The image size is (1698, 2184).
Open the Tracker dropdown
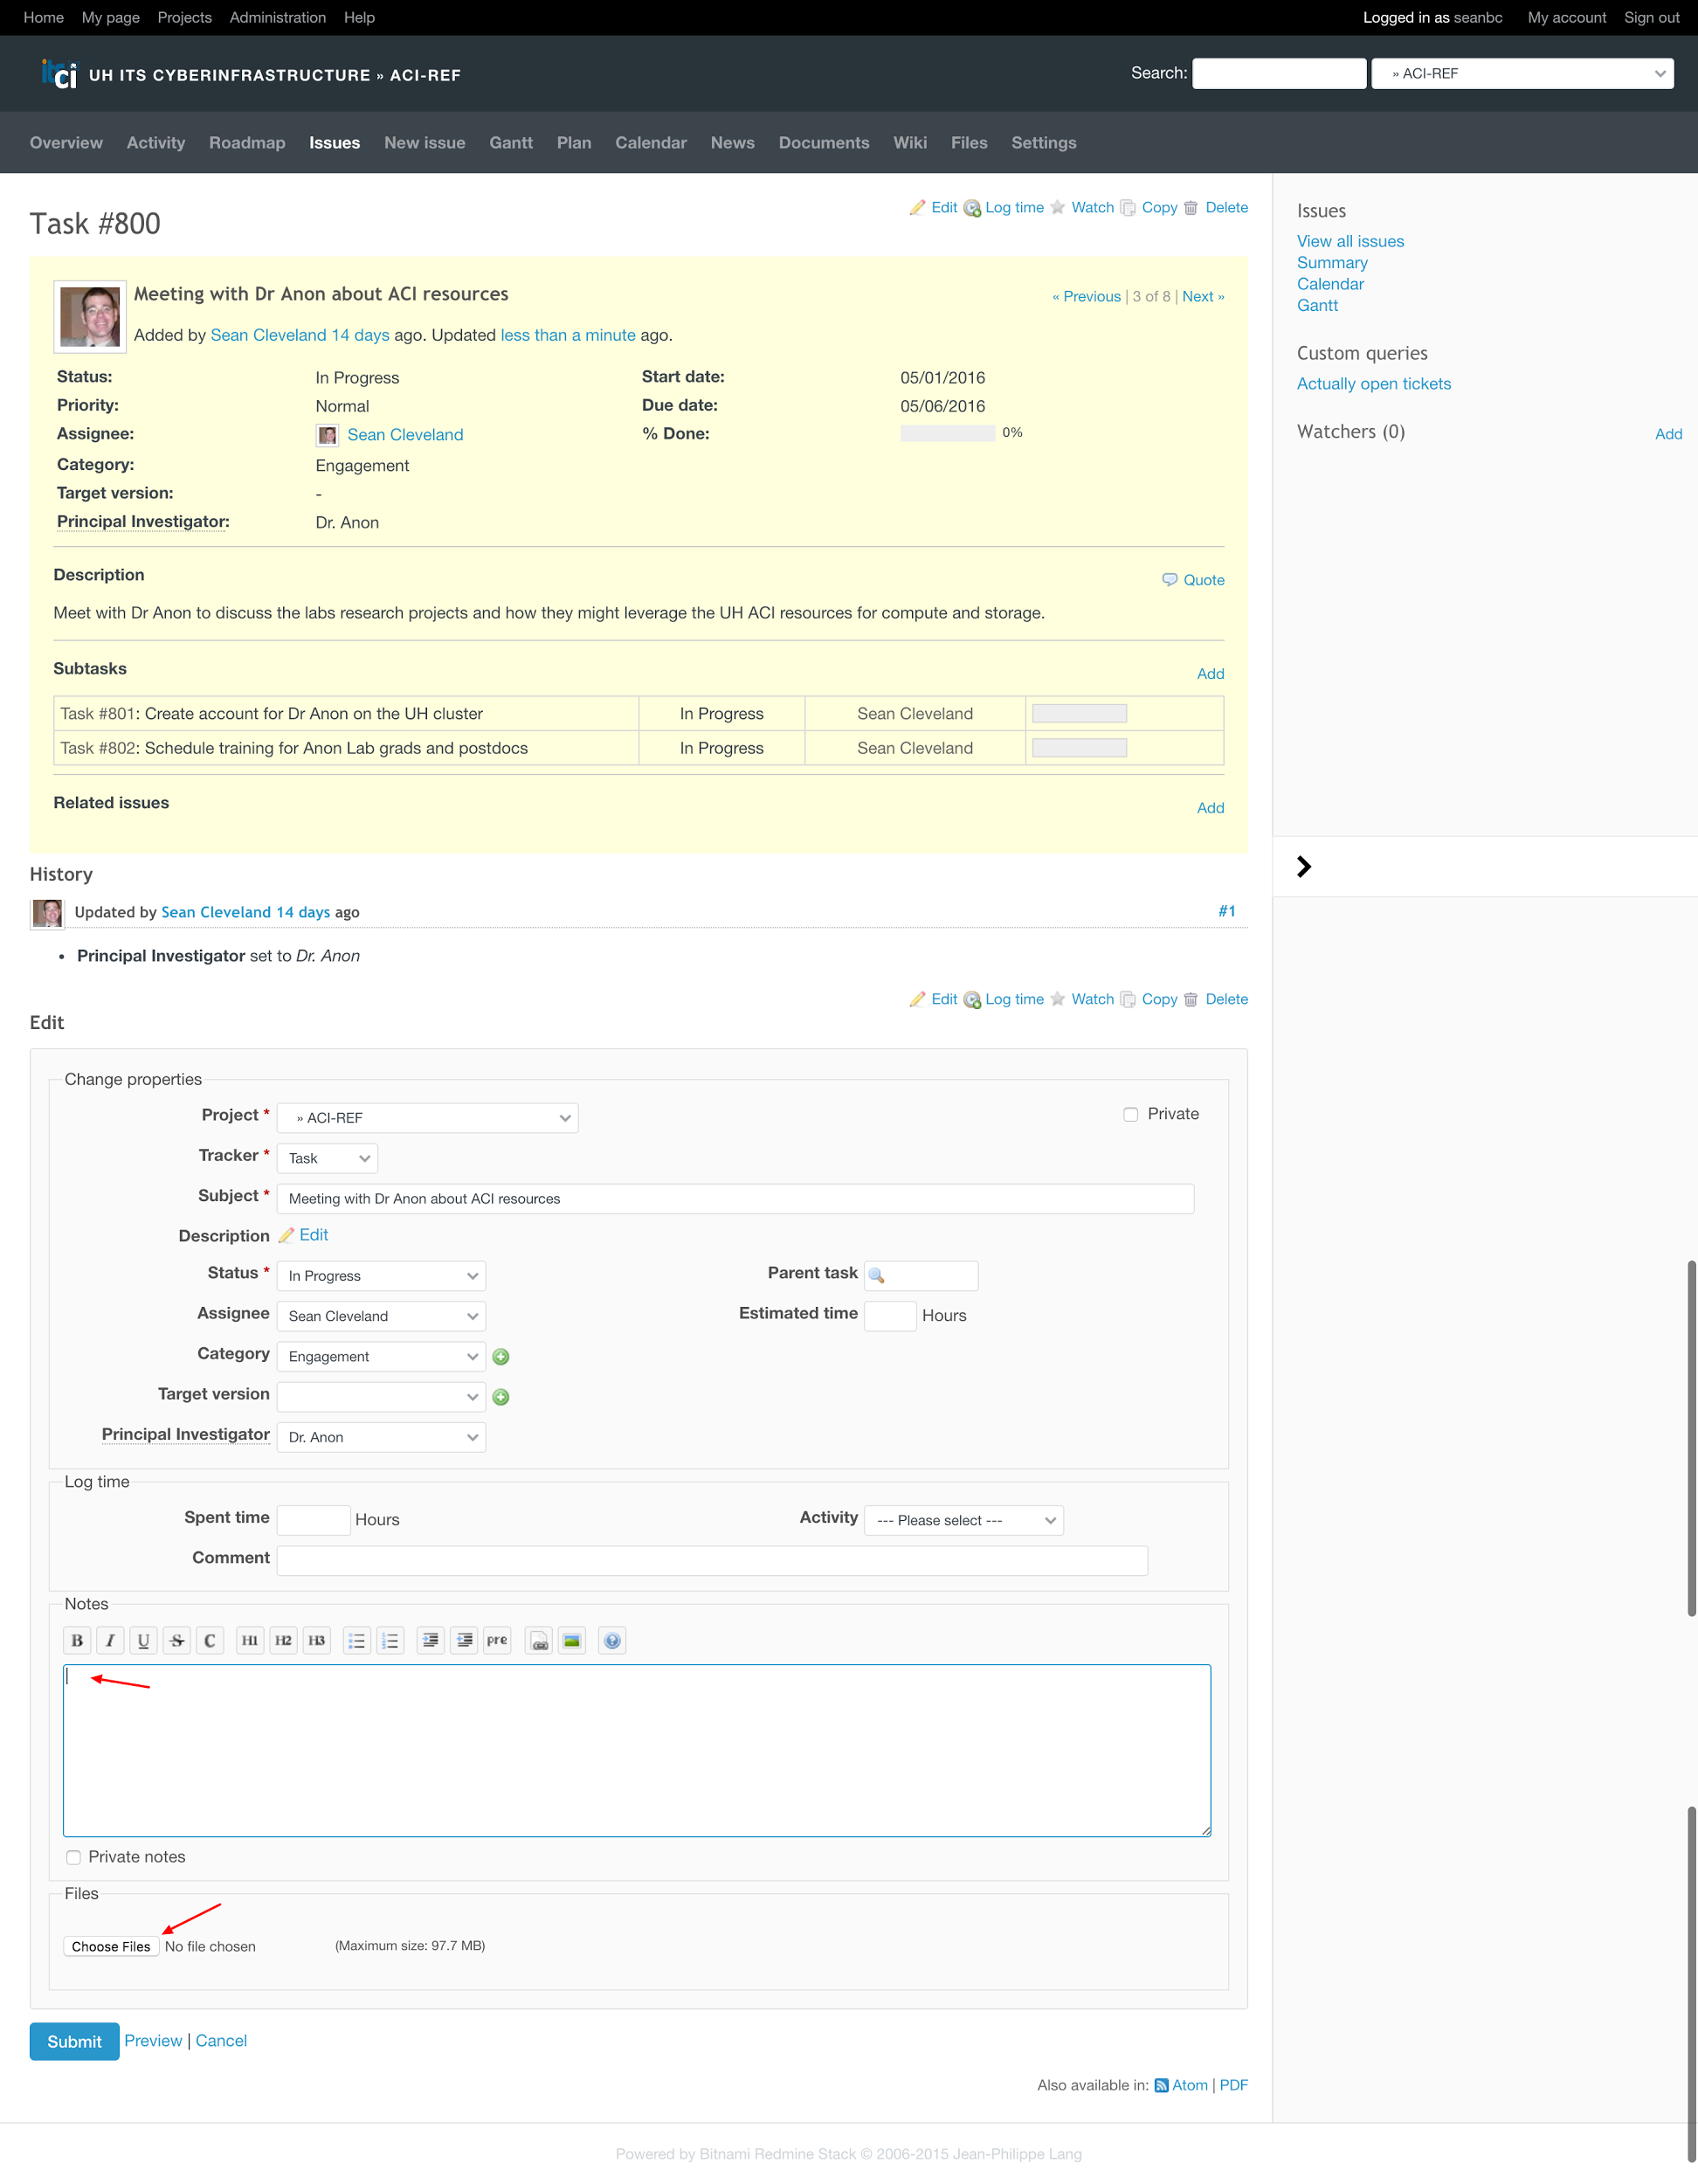(x=327, y=1158)
